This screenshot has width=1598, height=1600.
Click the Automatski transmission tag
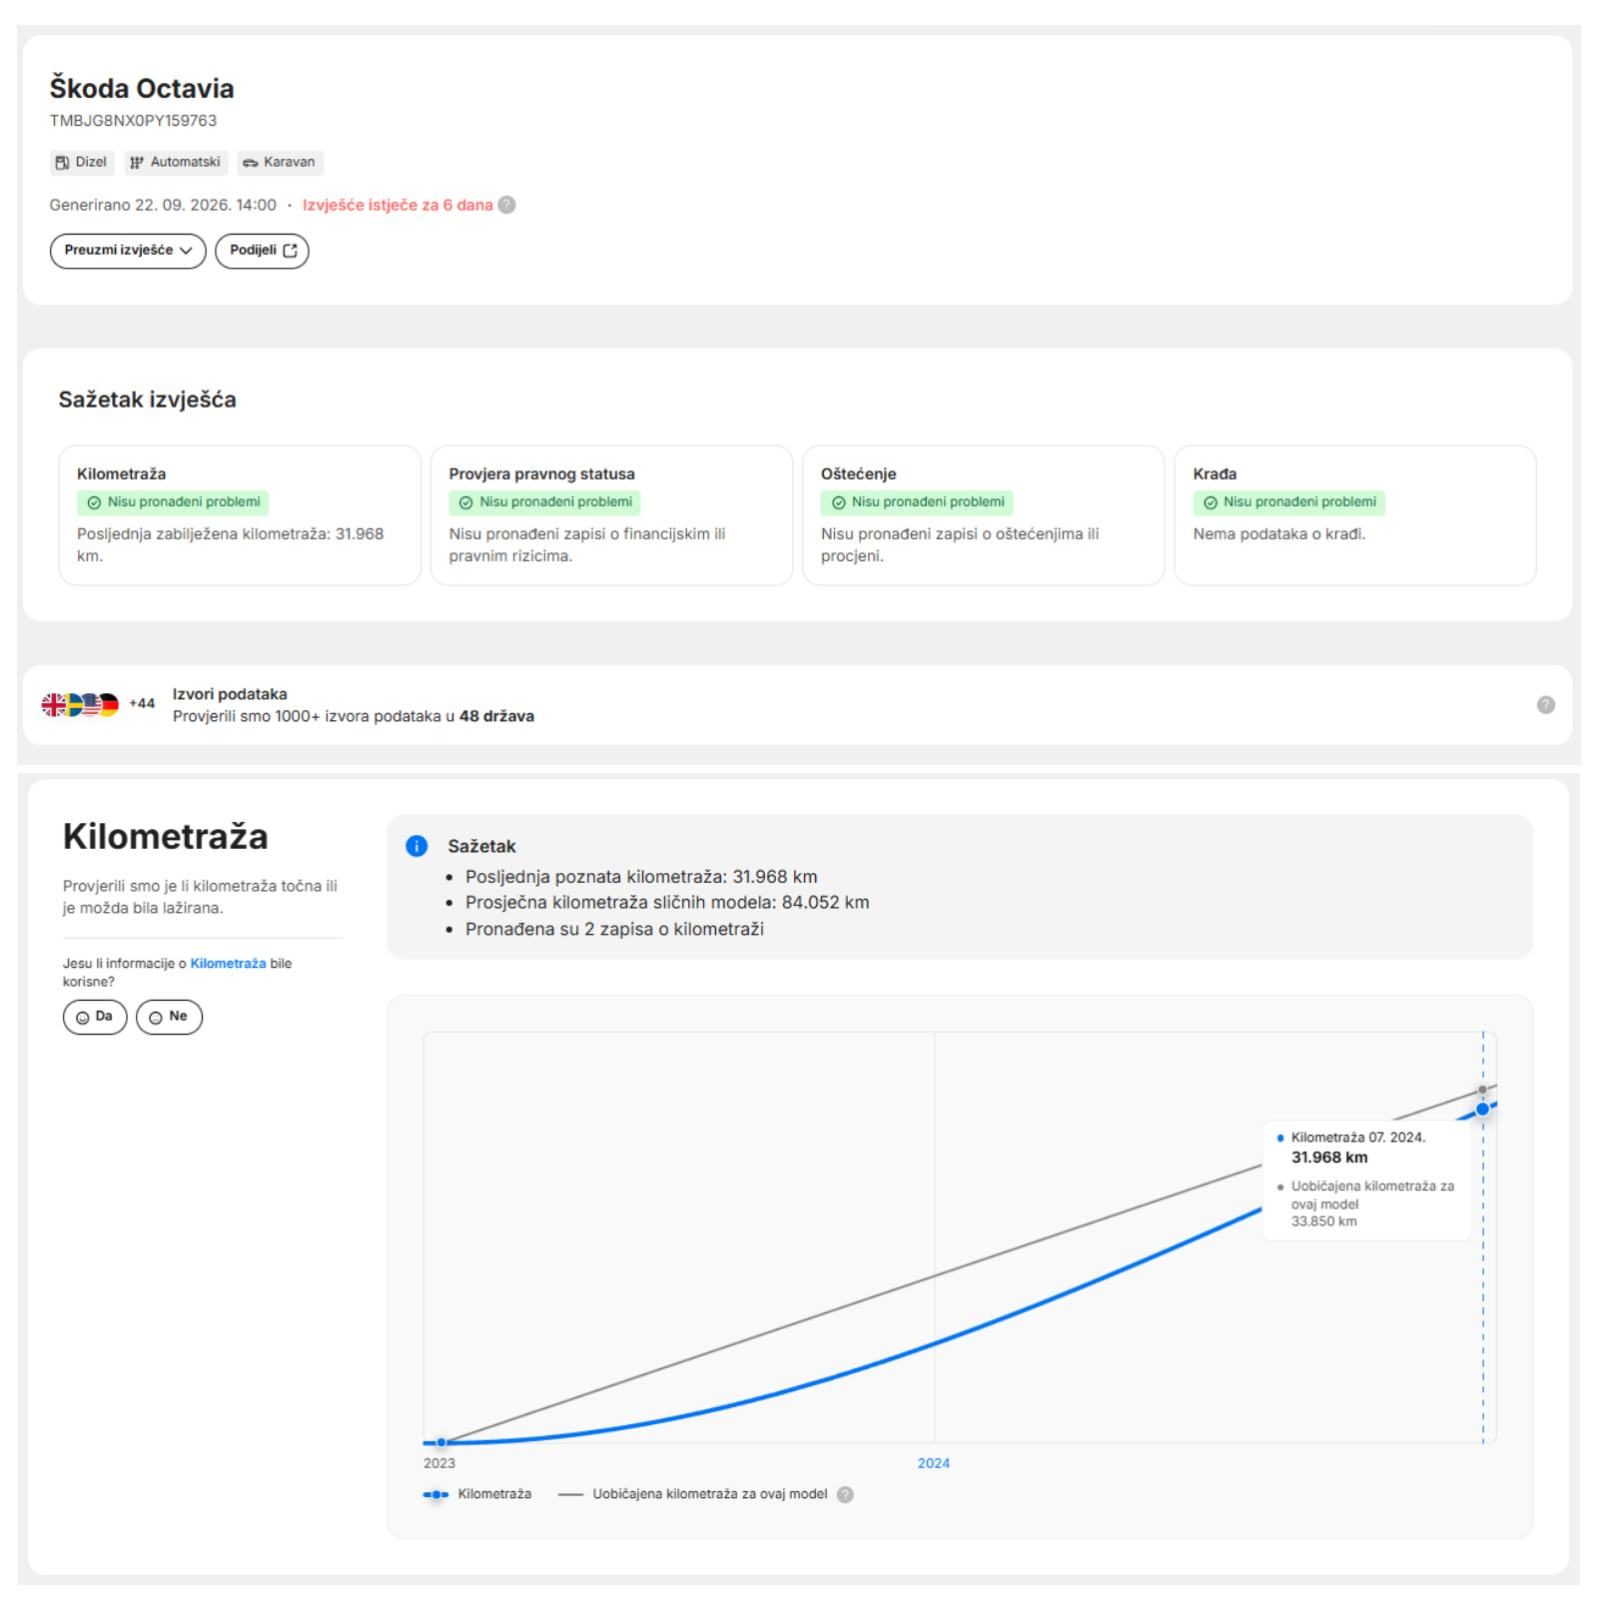point(176,162)
